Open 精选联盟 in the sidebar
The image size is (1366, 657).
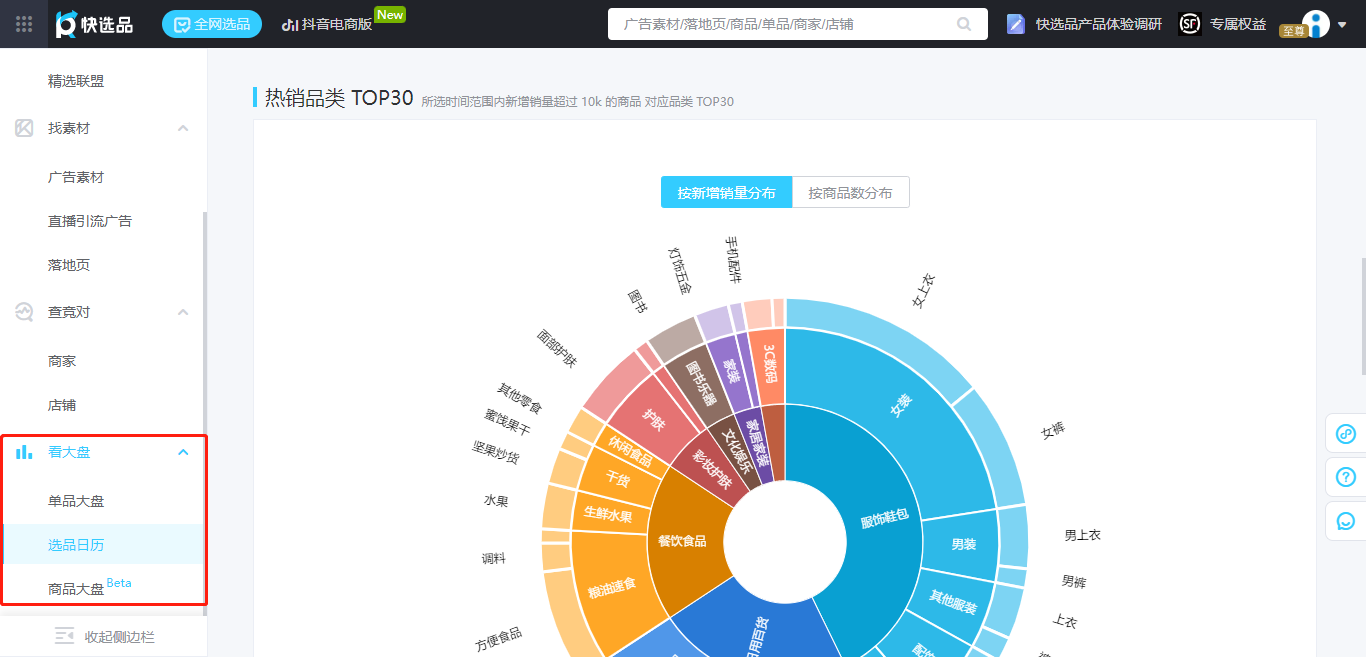point(76,81)
